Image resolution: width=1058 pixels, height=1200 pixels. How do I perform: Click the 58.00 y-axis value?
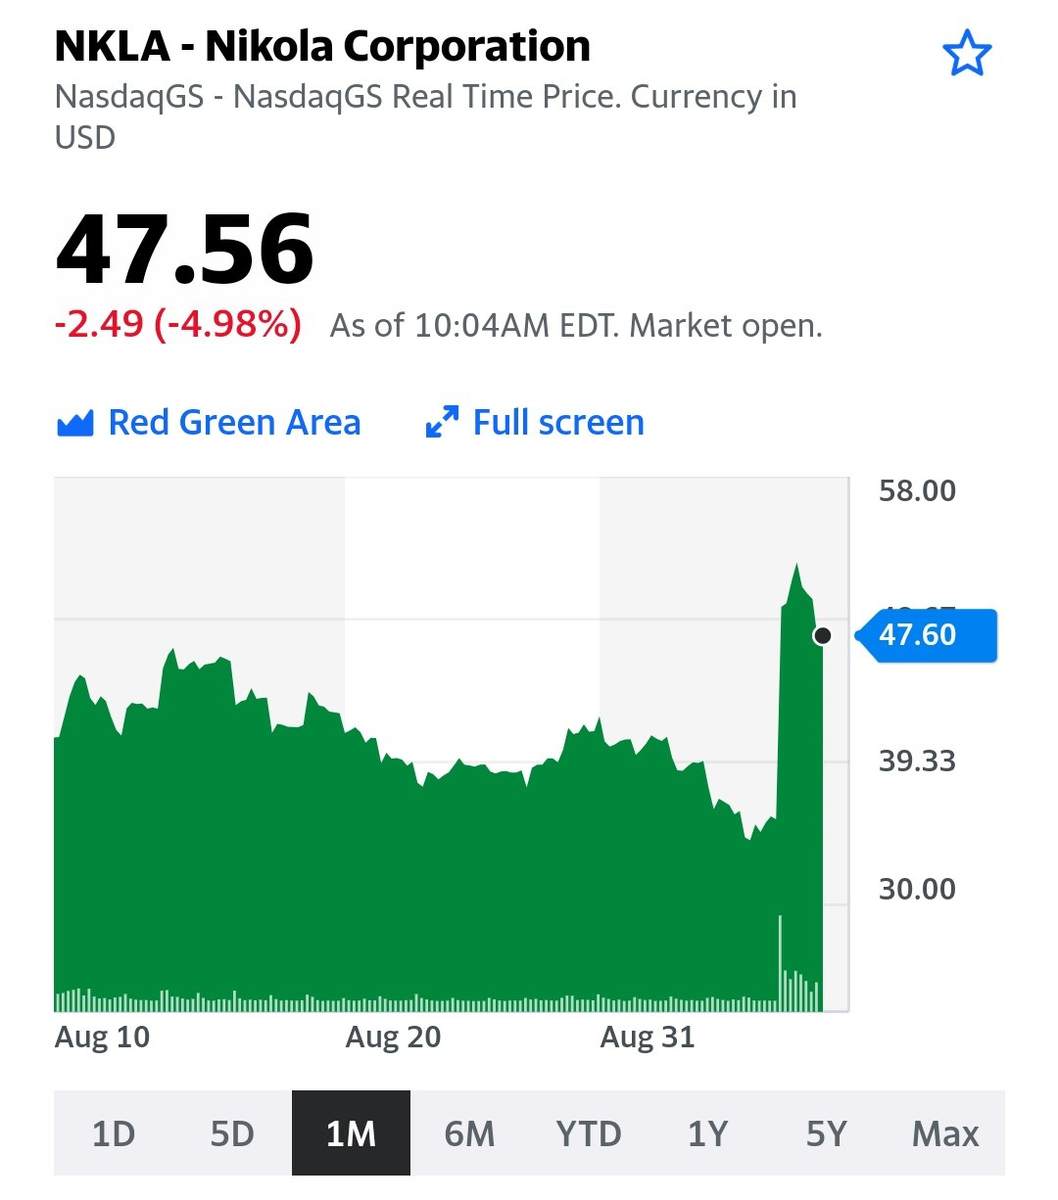coord(917,491)
